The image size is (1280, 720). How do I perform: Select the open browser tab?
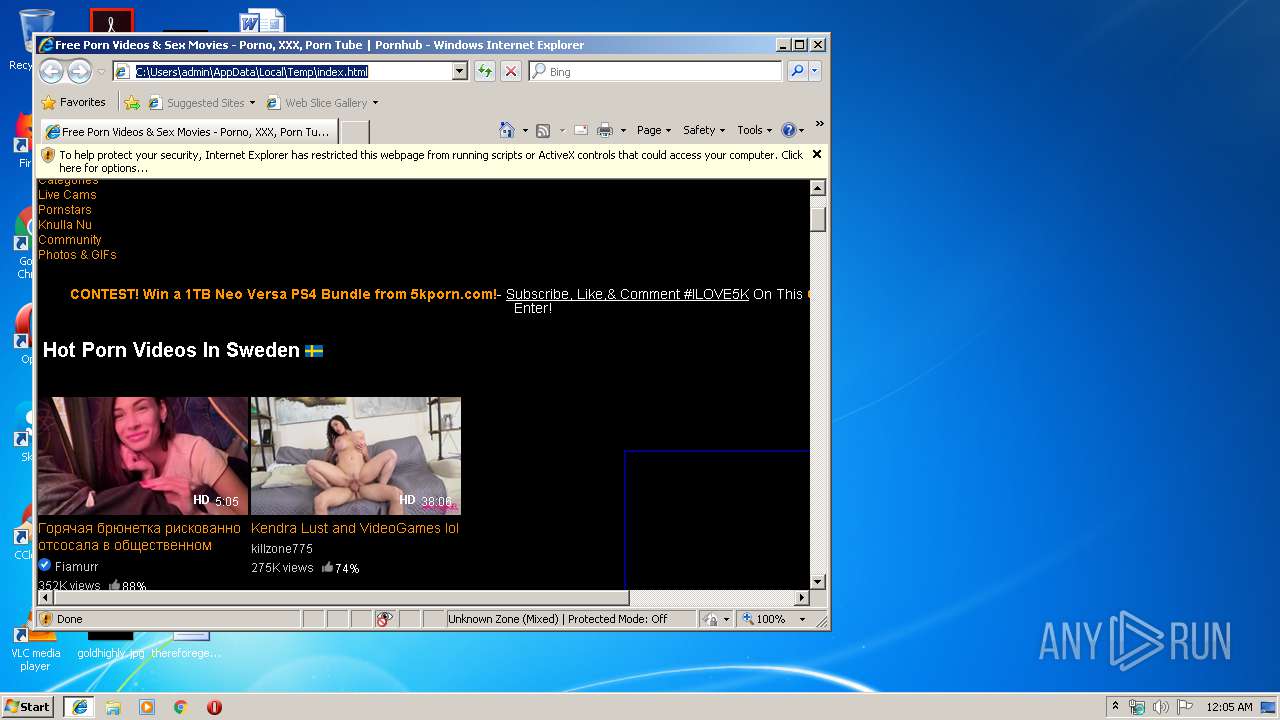click(187, 131)
